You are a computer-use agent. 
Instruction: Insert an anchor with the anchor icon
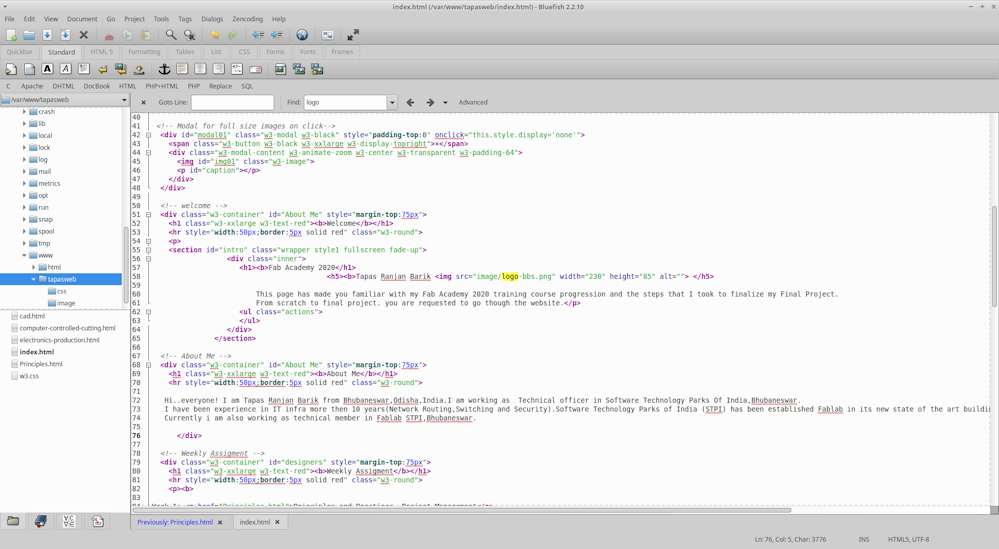pyautogui.click(x=164, y=69)
